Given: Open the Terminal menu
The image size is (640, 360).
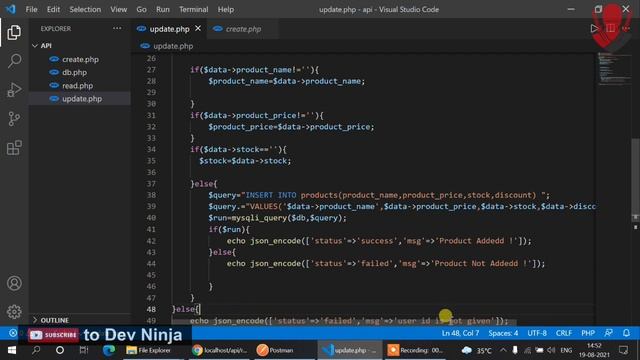Looking at the screenshot, I should (x=193, y=9).
